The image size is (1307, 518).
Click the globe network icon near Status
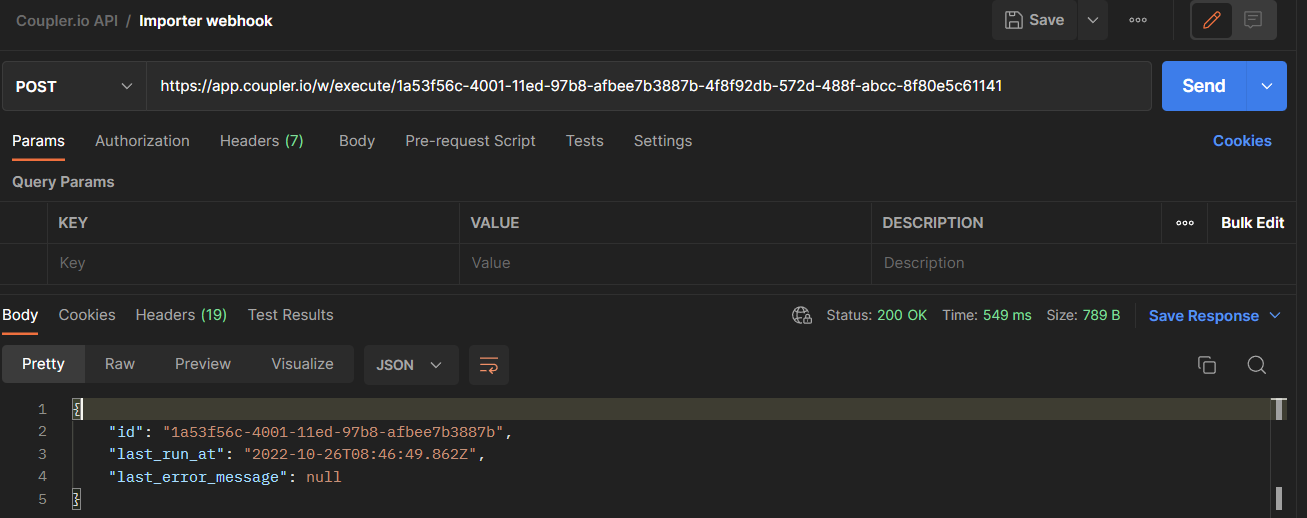pos(802,315)
